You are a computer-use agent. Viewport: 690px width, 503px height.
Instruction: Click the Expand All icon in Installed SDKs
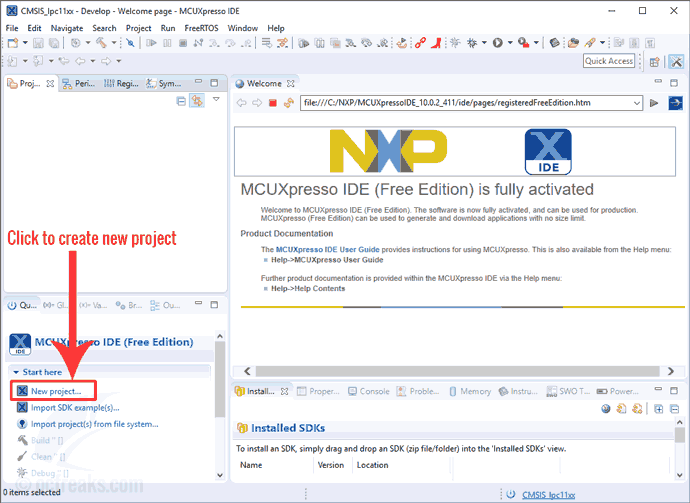click(658, 409)
